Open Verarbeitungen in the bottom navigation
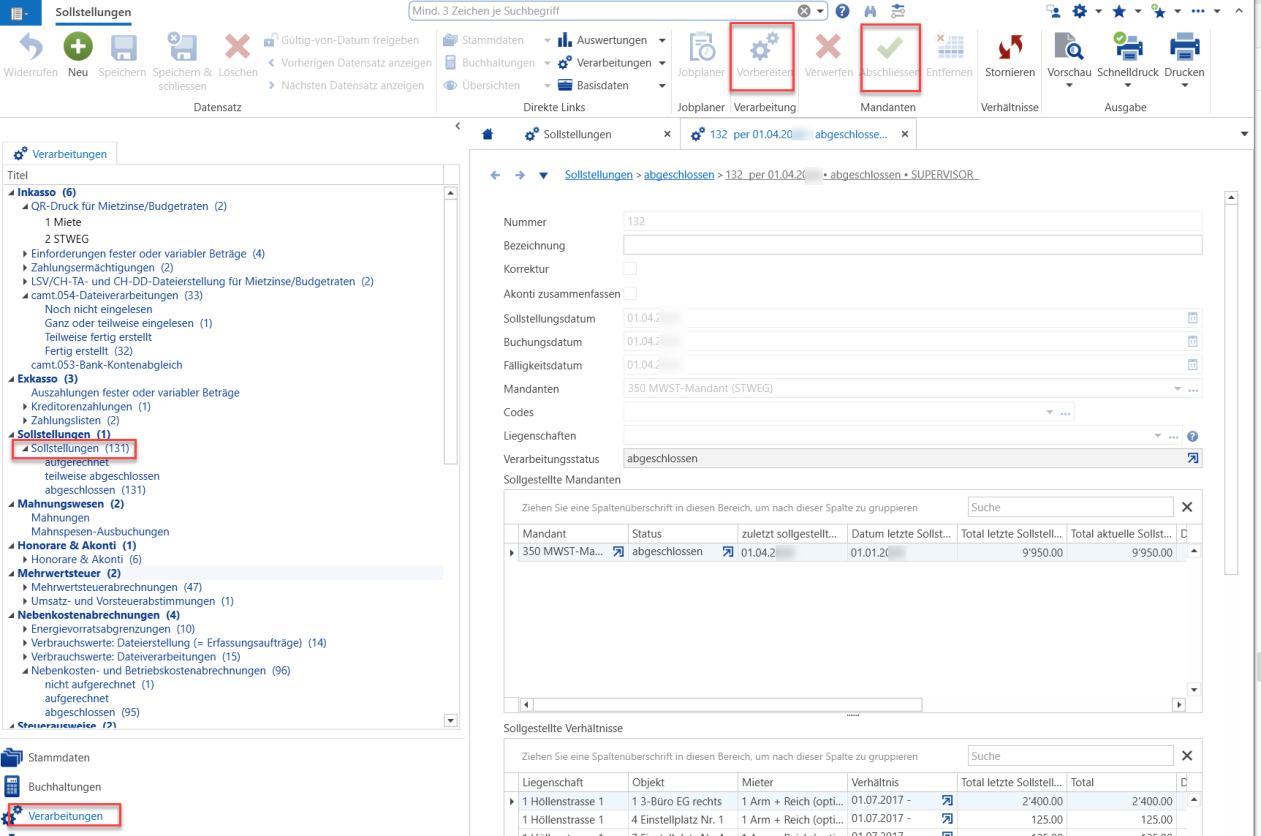 click(x=65, y=816)
